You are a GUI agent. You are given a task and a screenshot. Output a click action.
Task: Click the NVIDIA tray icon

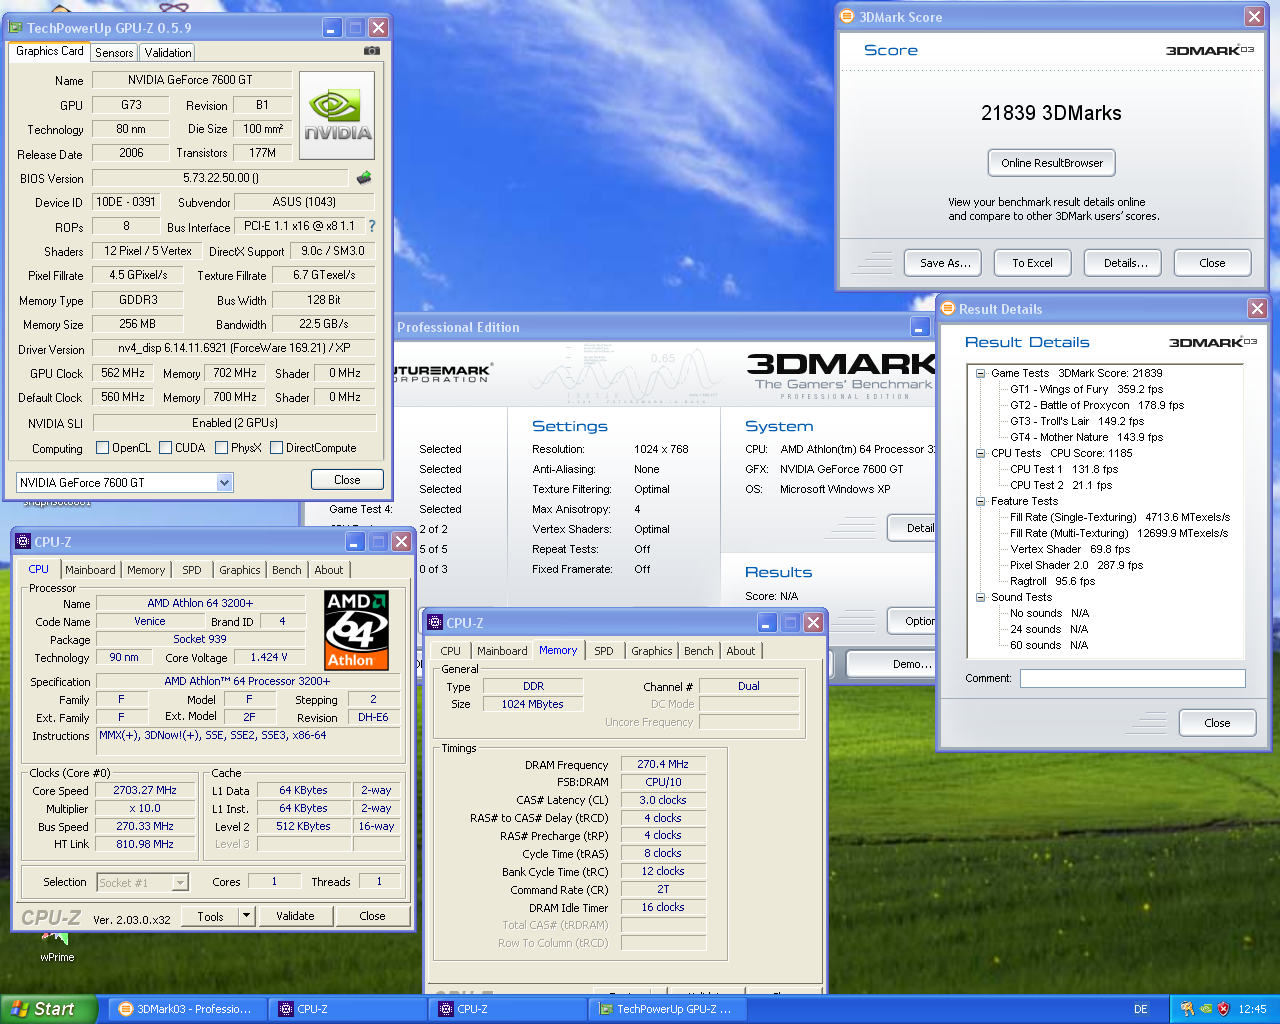pos(1205,1009)
